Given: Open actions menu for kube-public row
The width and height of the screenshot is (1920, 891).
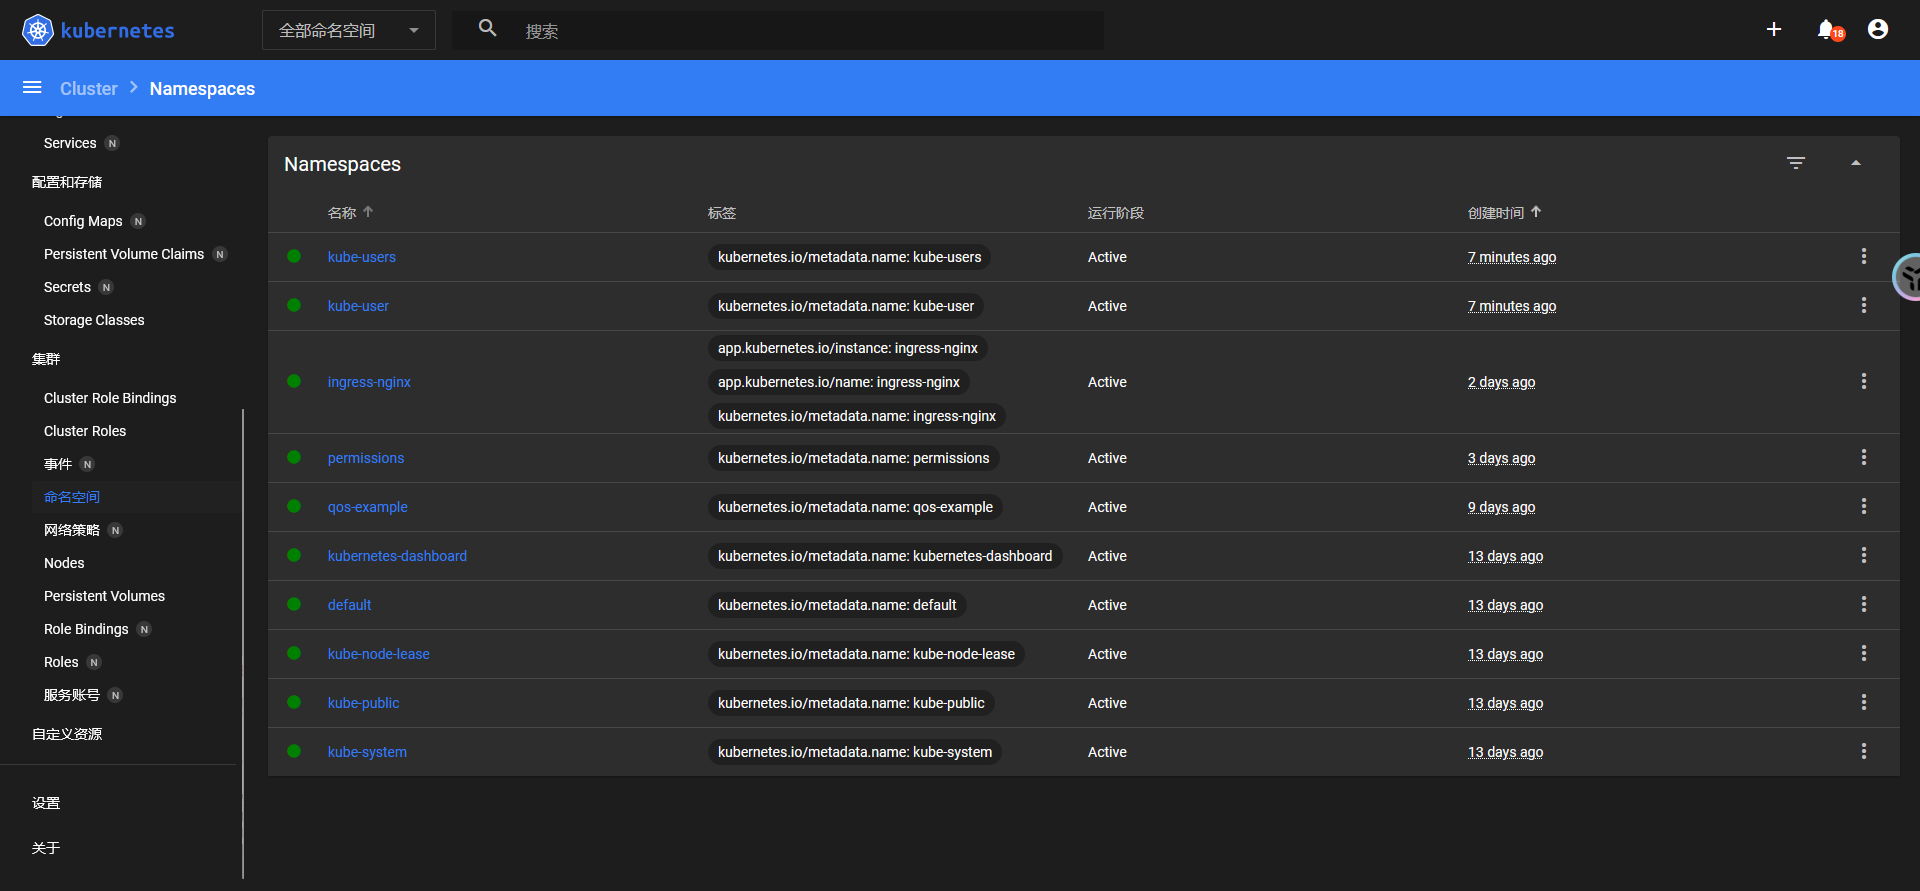Looking at the screenshot, I should (x=1864, y=703).
